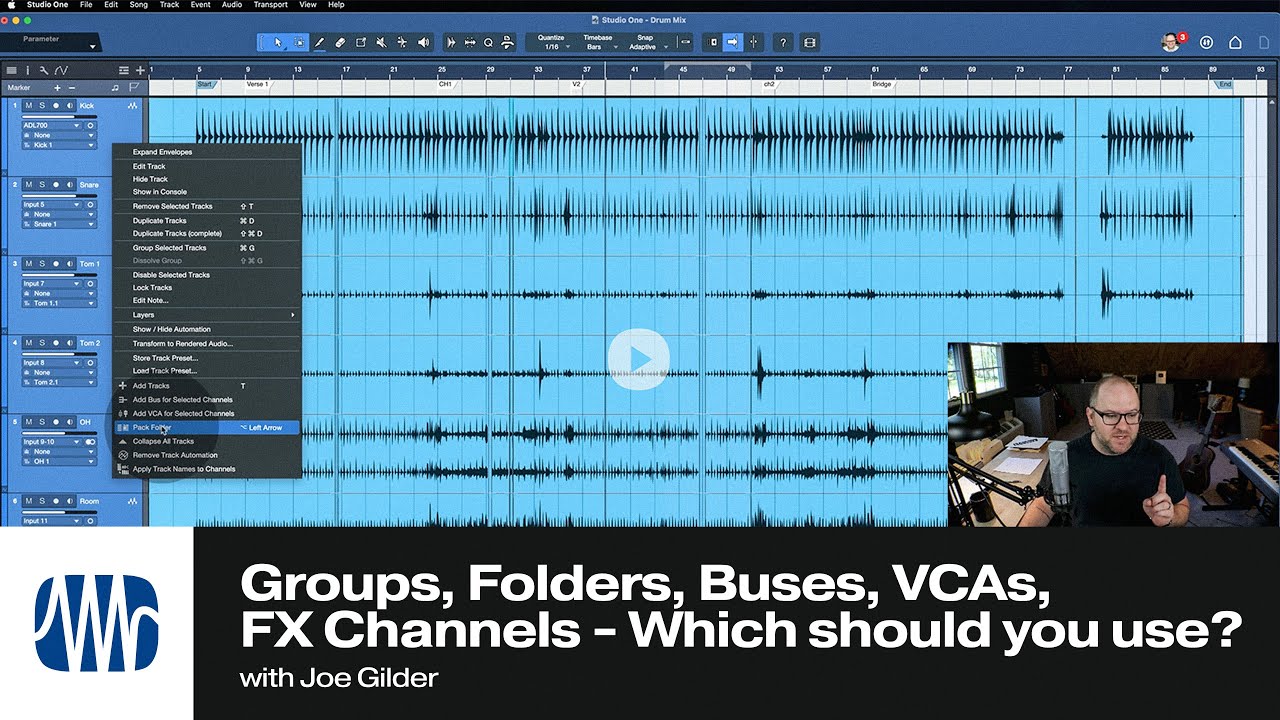Solo the Room track

click(x=42, y=501)
